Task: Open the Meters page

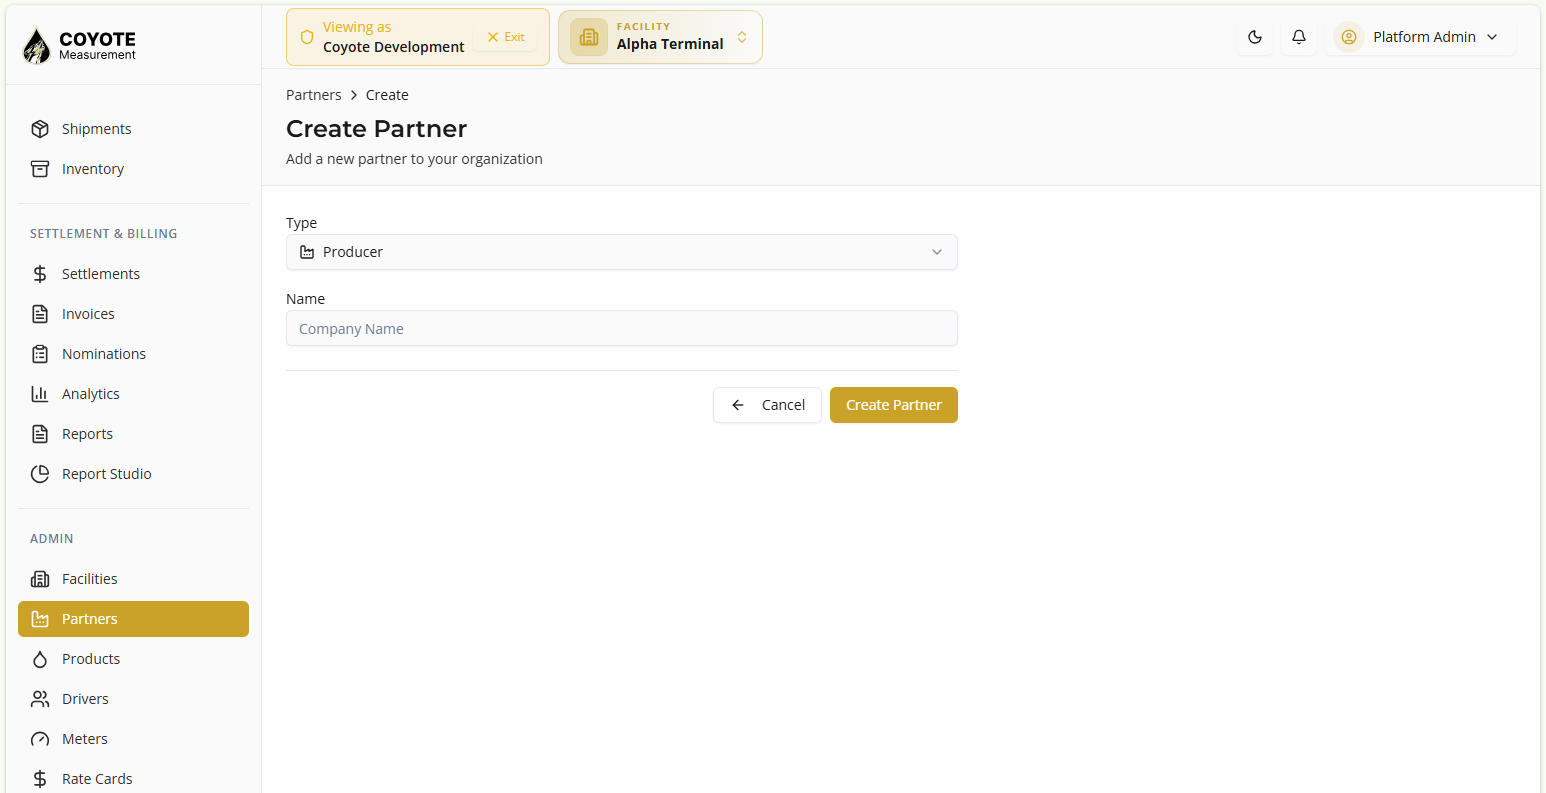Action: (133, 739)
